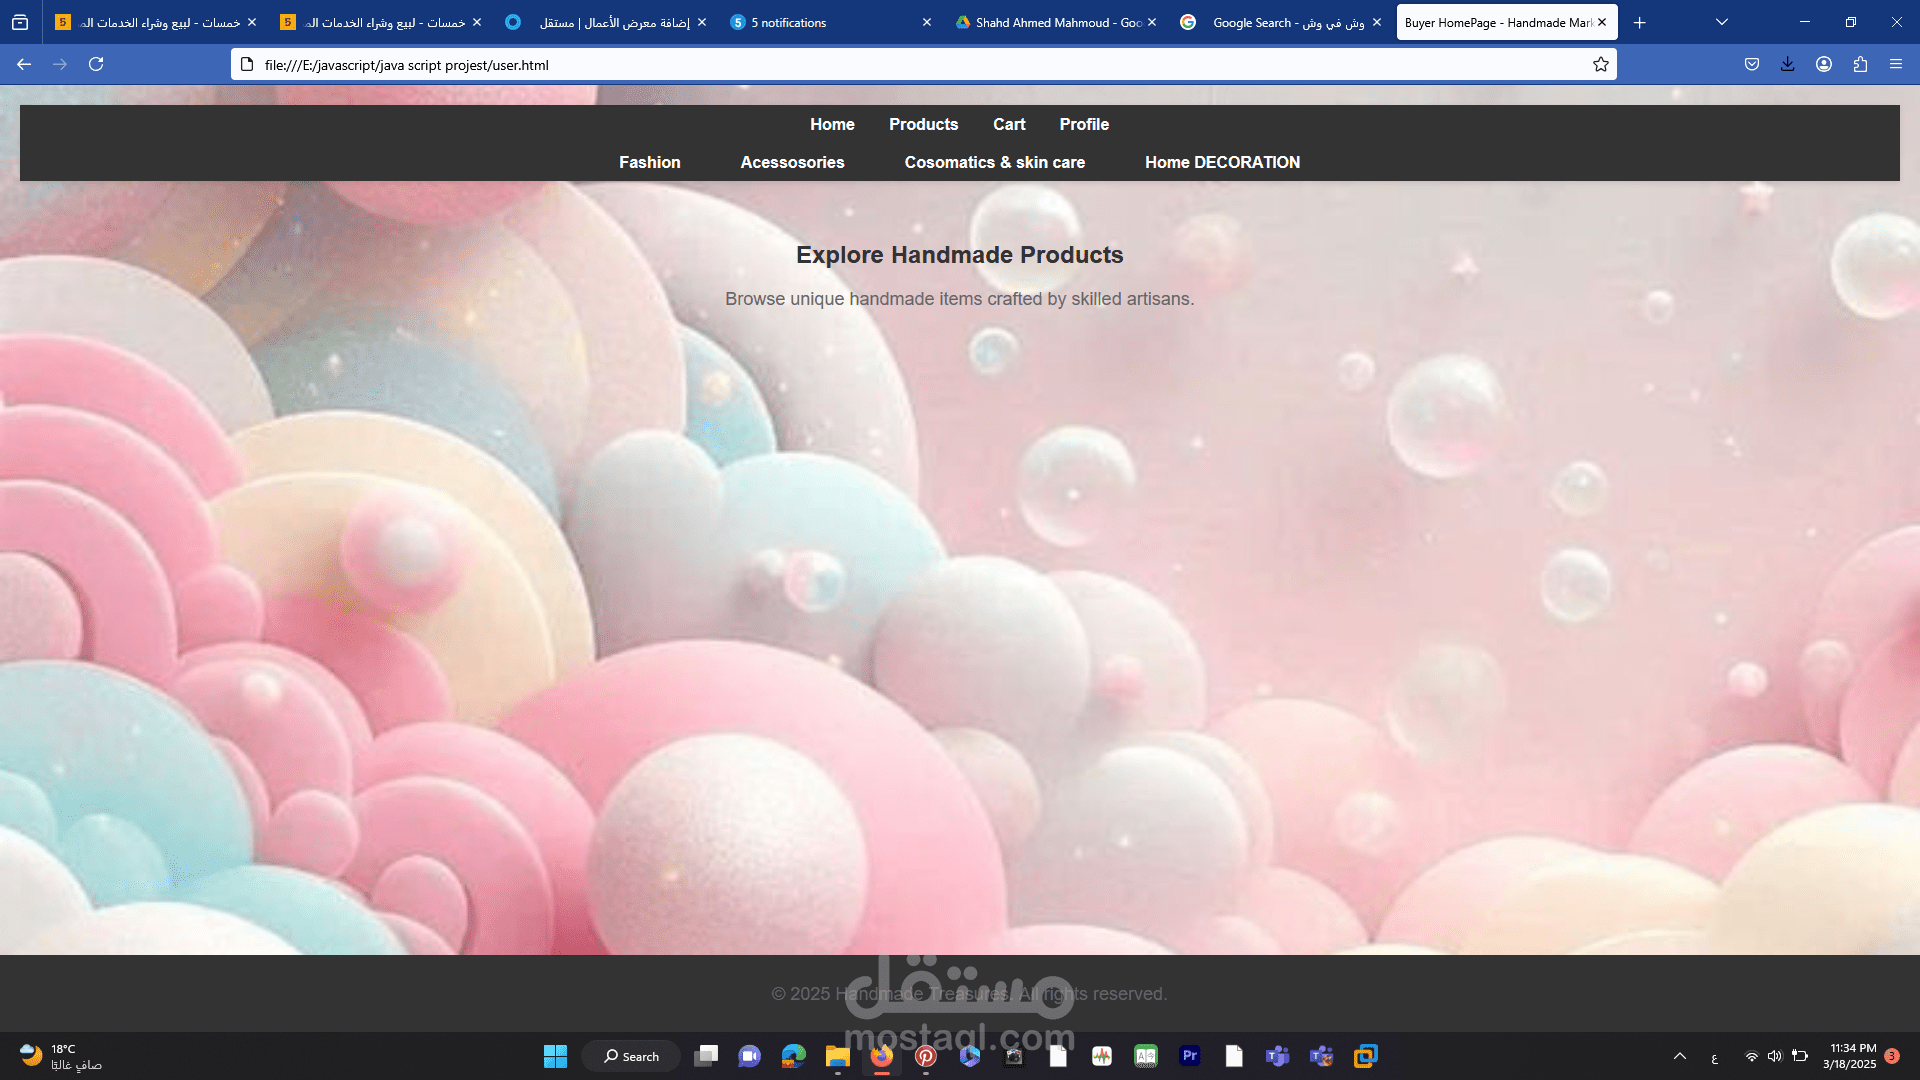Image resolution: width=1920 pixels, height=1080 pixels.
Task: Open Microsoft Edge from the taskbar
Action: click(x=794, y=1056)
